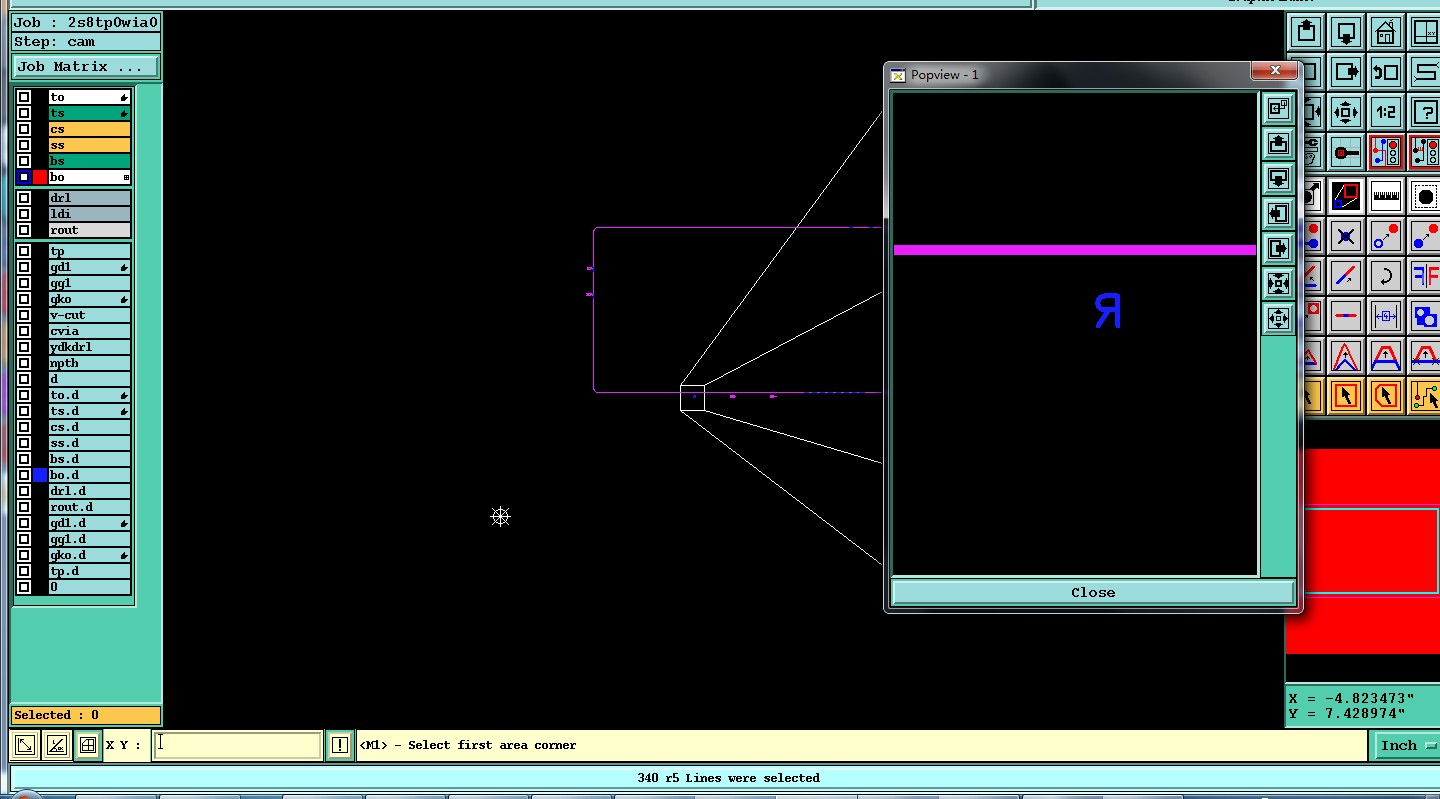Open the Job Matrix window
This screenshot has height=799, width=1440.
pyautogui.click(x=86, y=66)
